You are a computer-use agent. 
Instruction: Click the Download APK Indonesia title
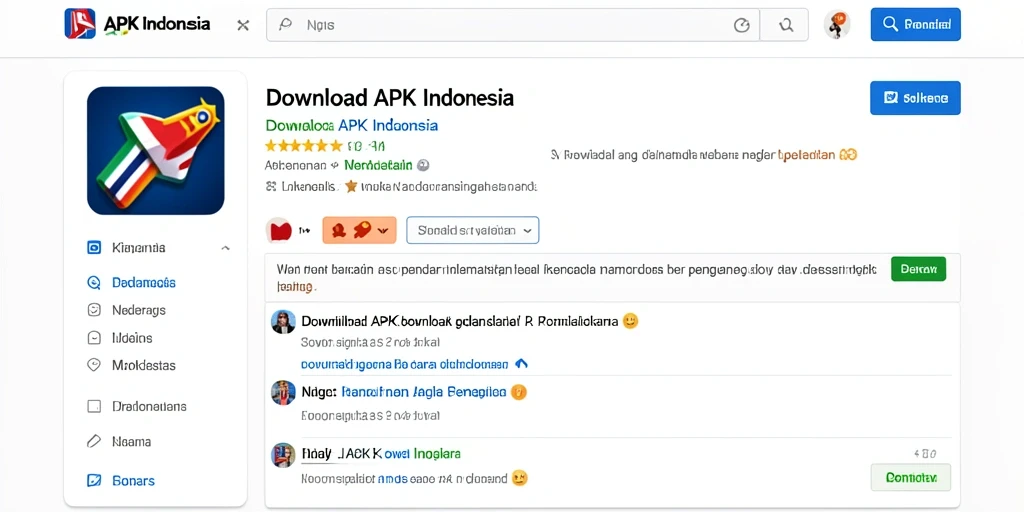tap(390, 98)
